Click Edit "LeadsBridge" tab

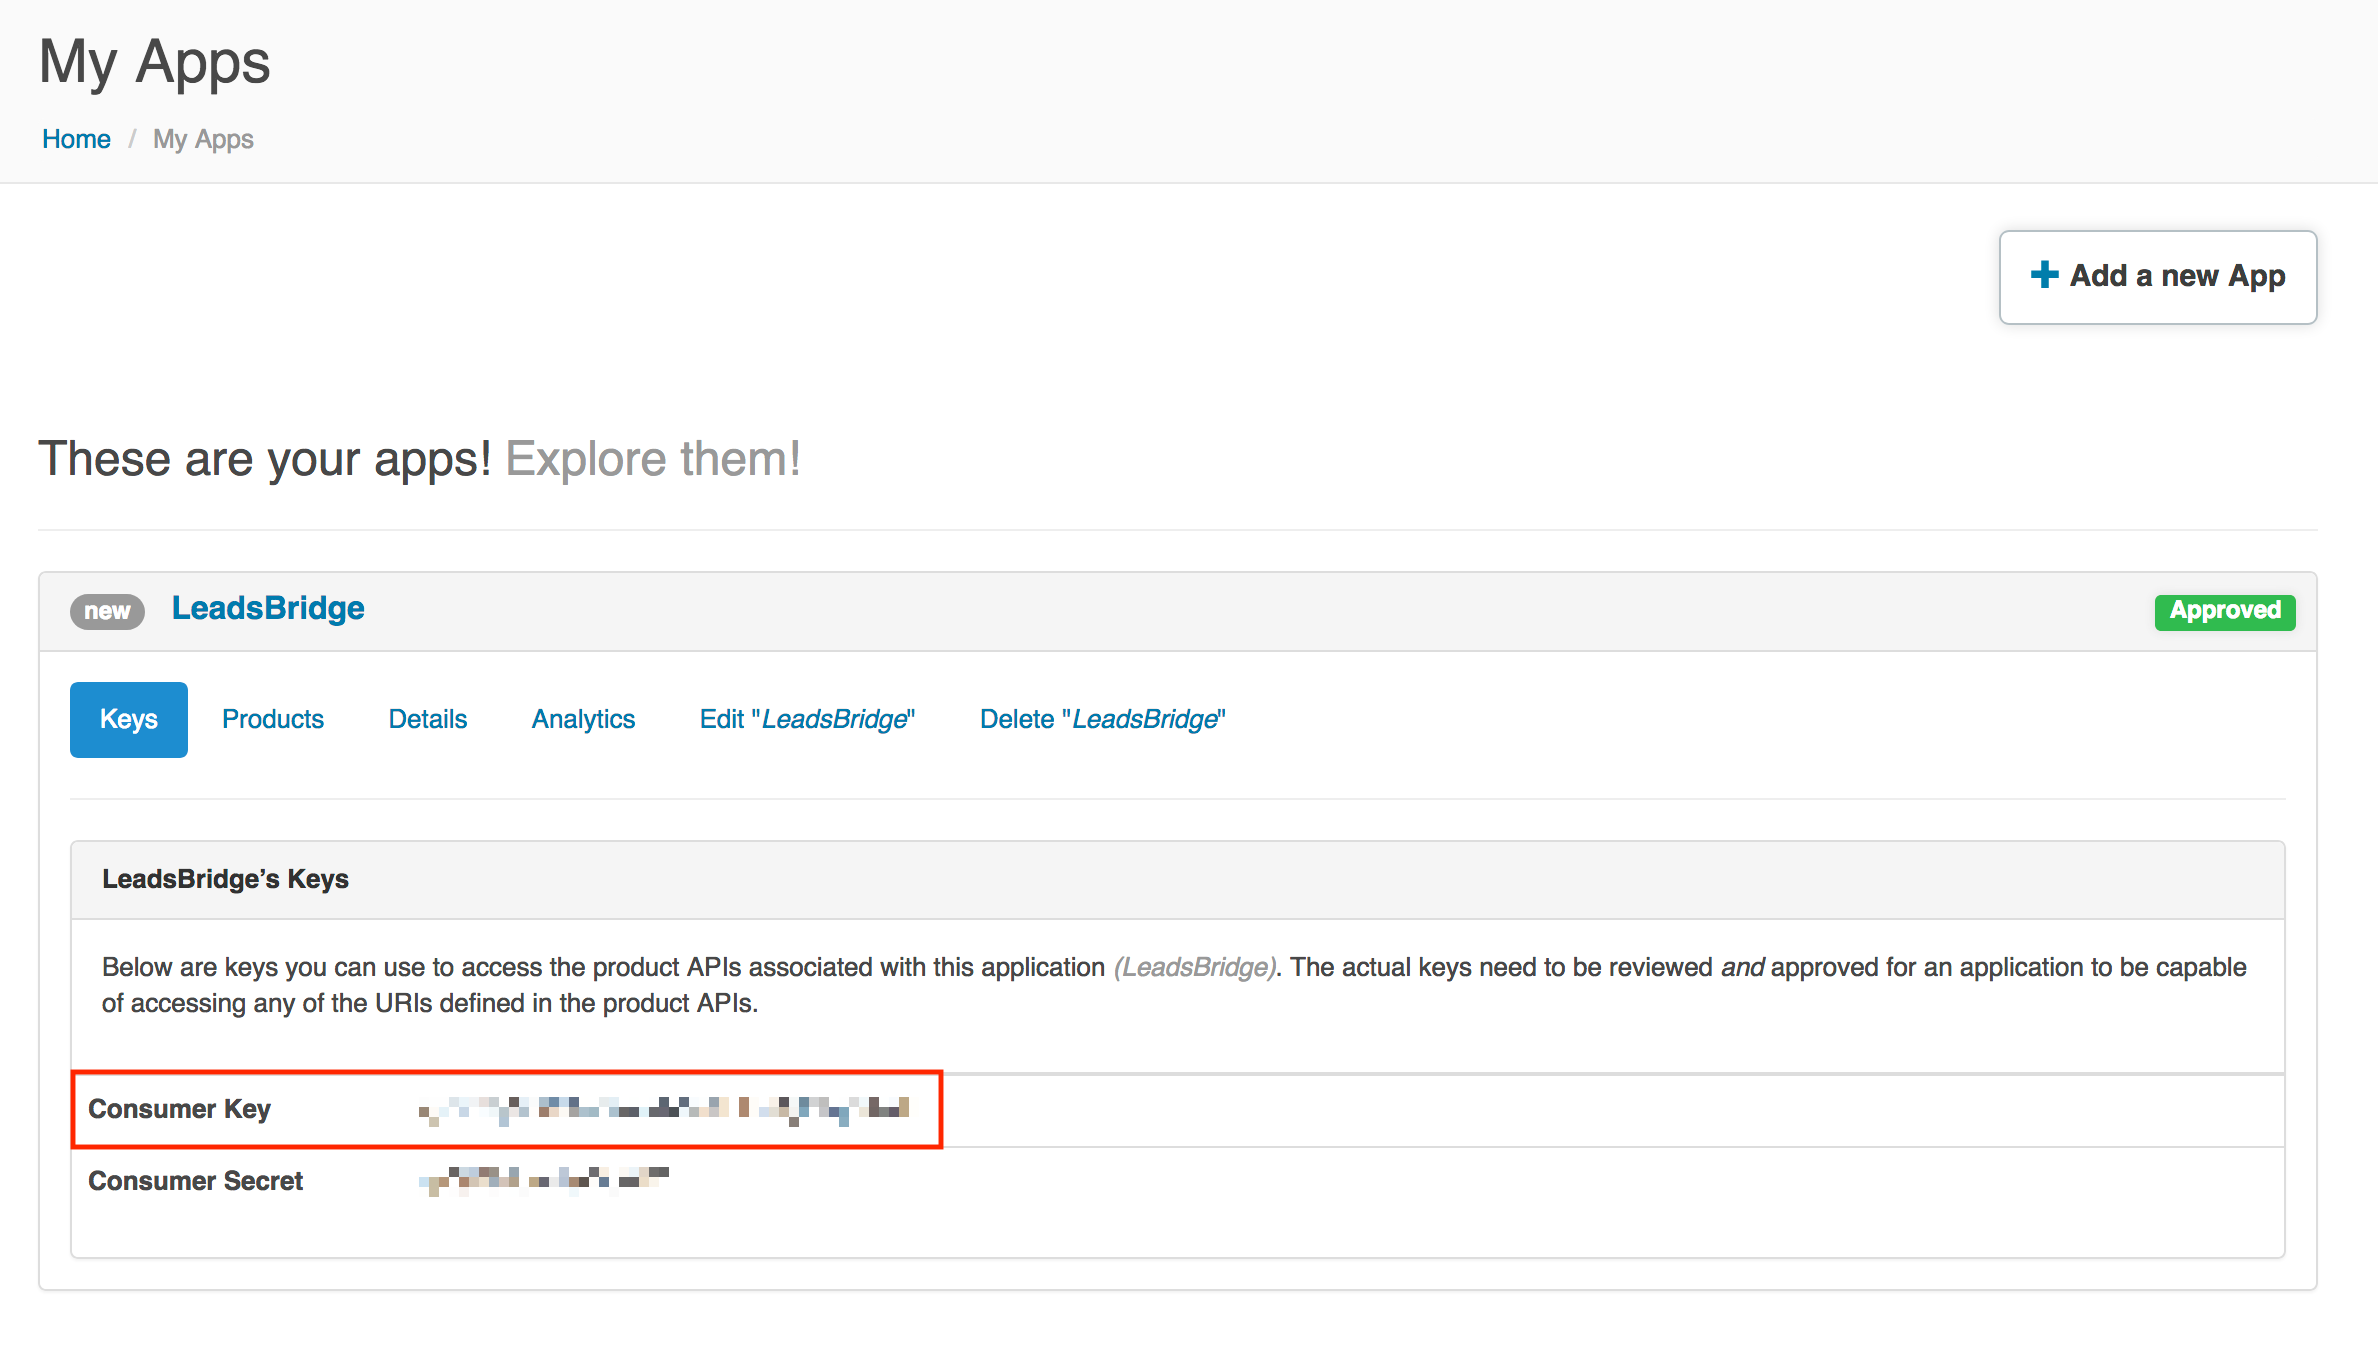(807, 719)
